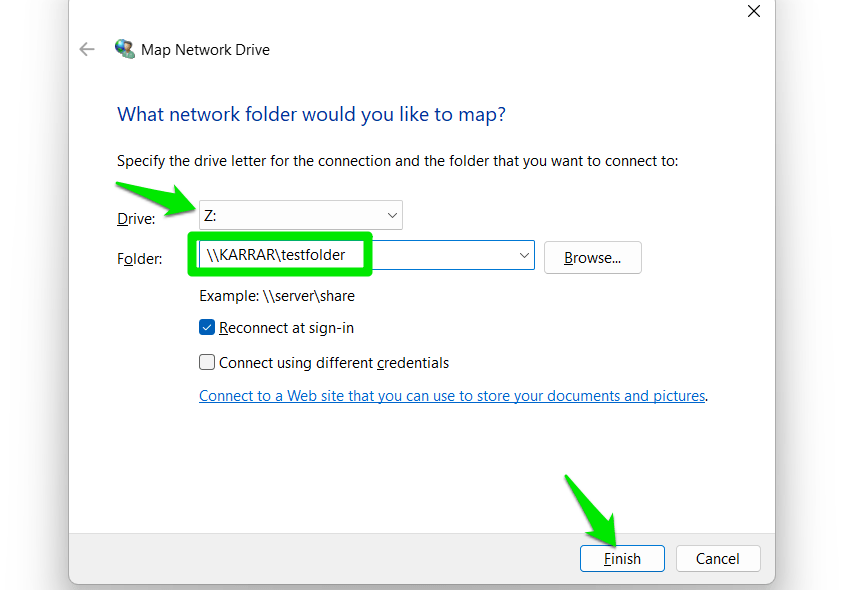Enable Connect using different credentials checkbox
Screen dimensions: 843x590
(207, 363)
